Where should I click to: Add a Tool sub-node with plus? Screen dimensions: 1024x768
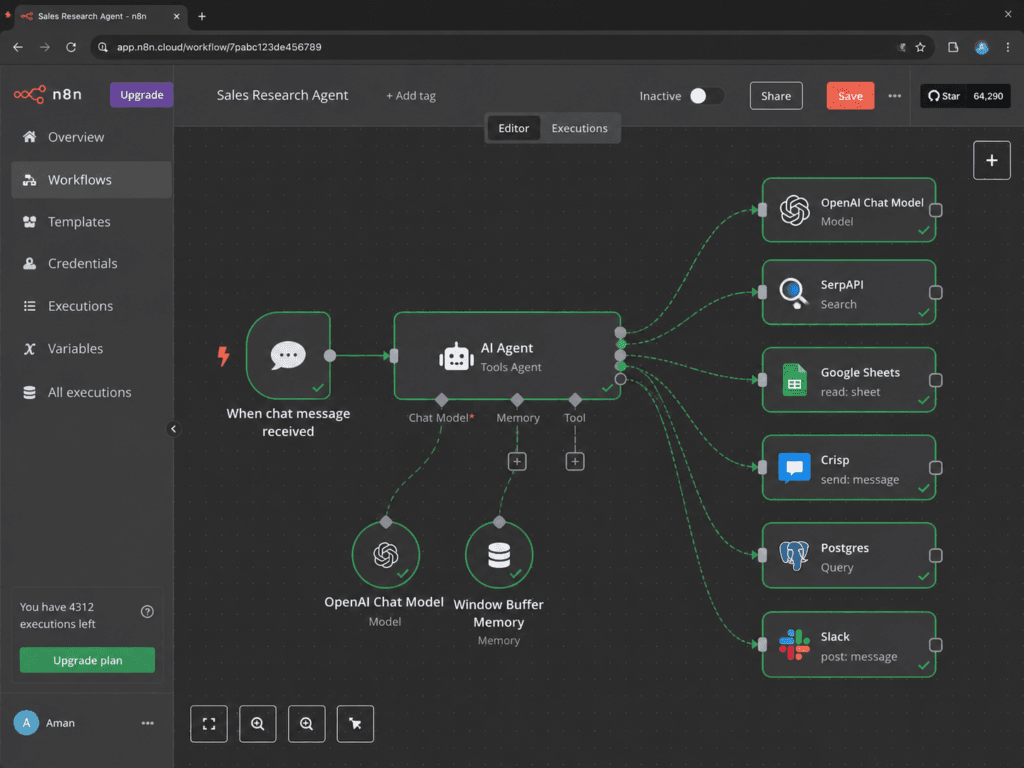(575, 462)
